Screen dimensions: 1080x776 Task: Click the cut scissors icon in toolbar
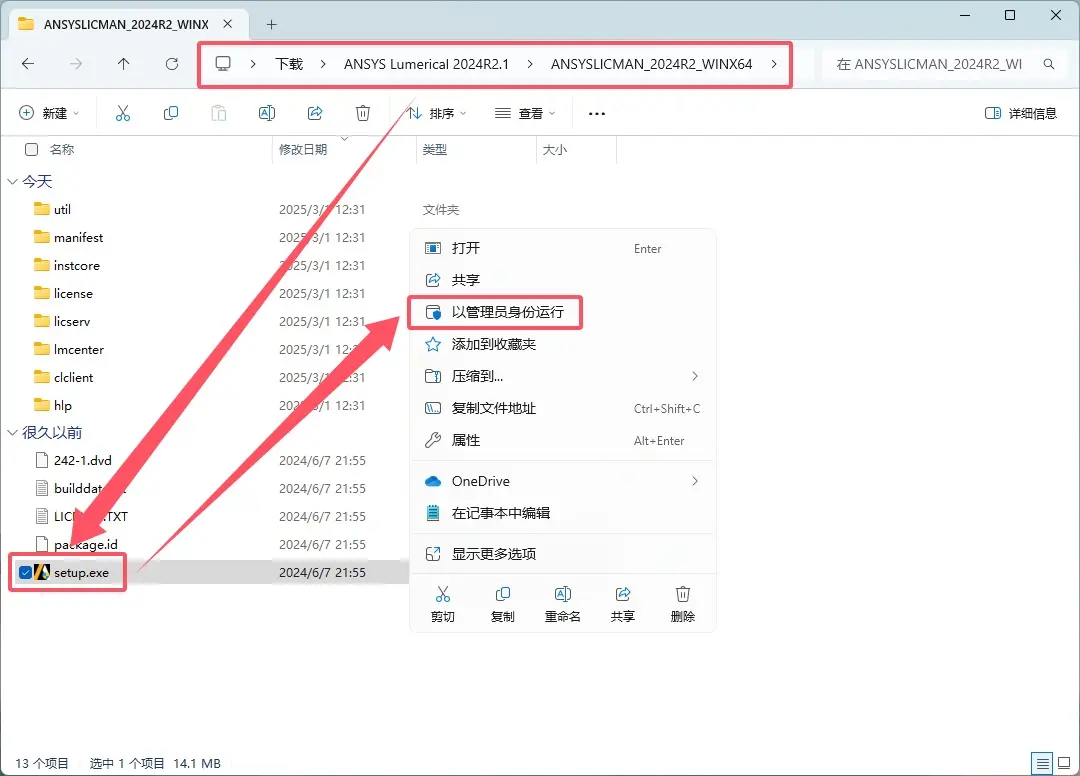(x=123, y=114)
